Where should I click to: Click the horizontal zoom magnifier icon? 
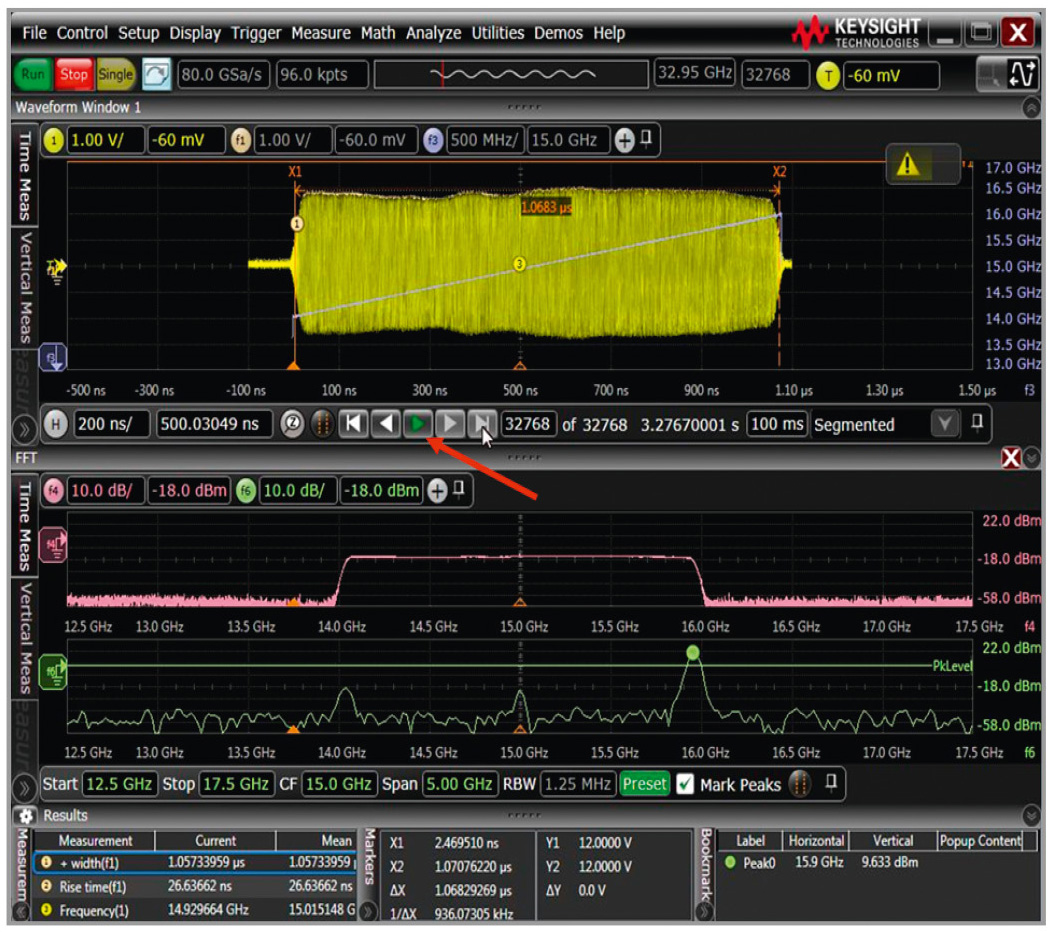[291, 424]
